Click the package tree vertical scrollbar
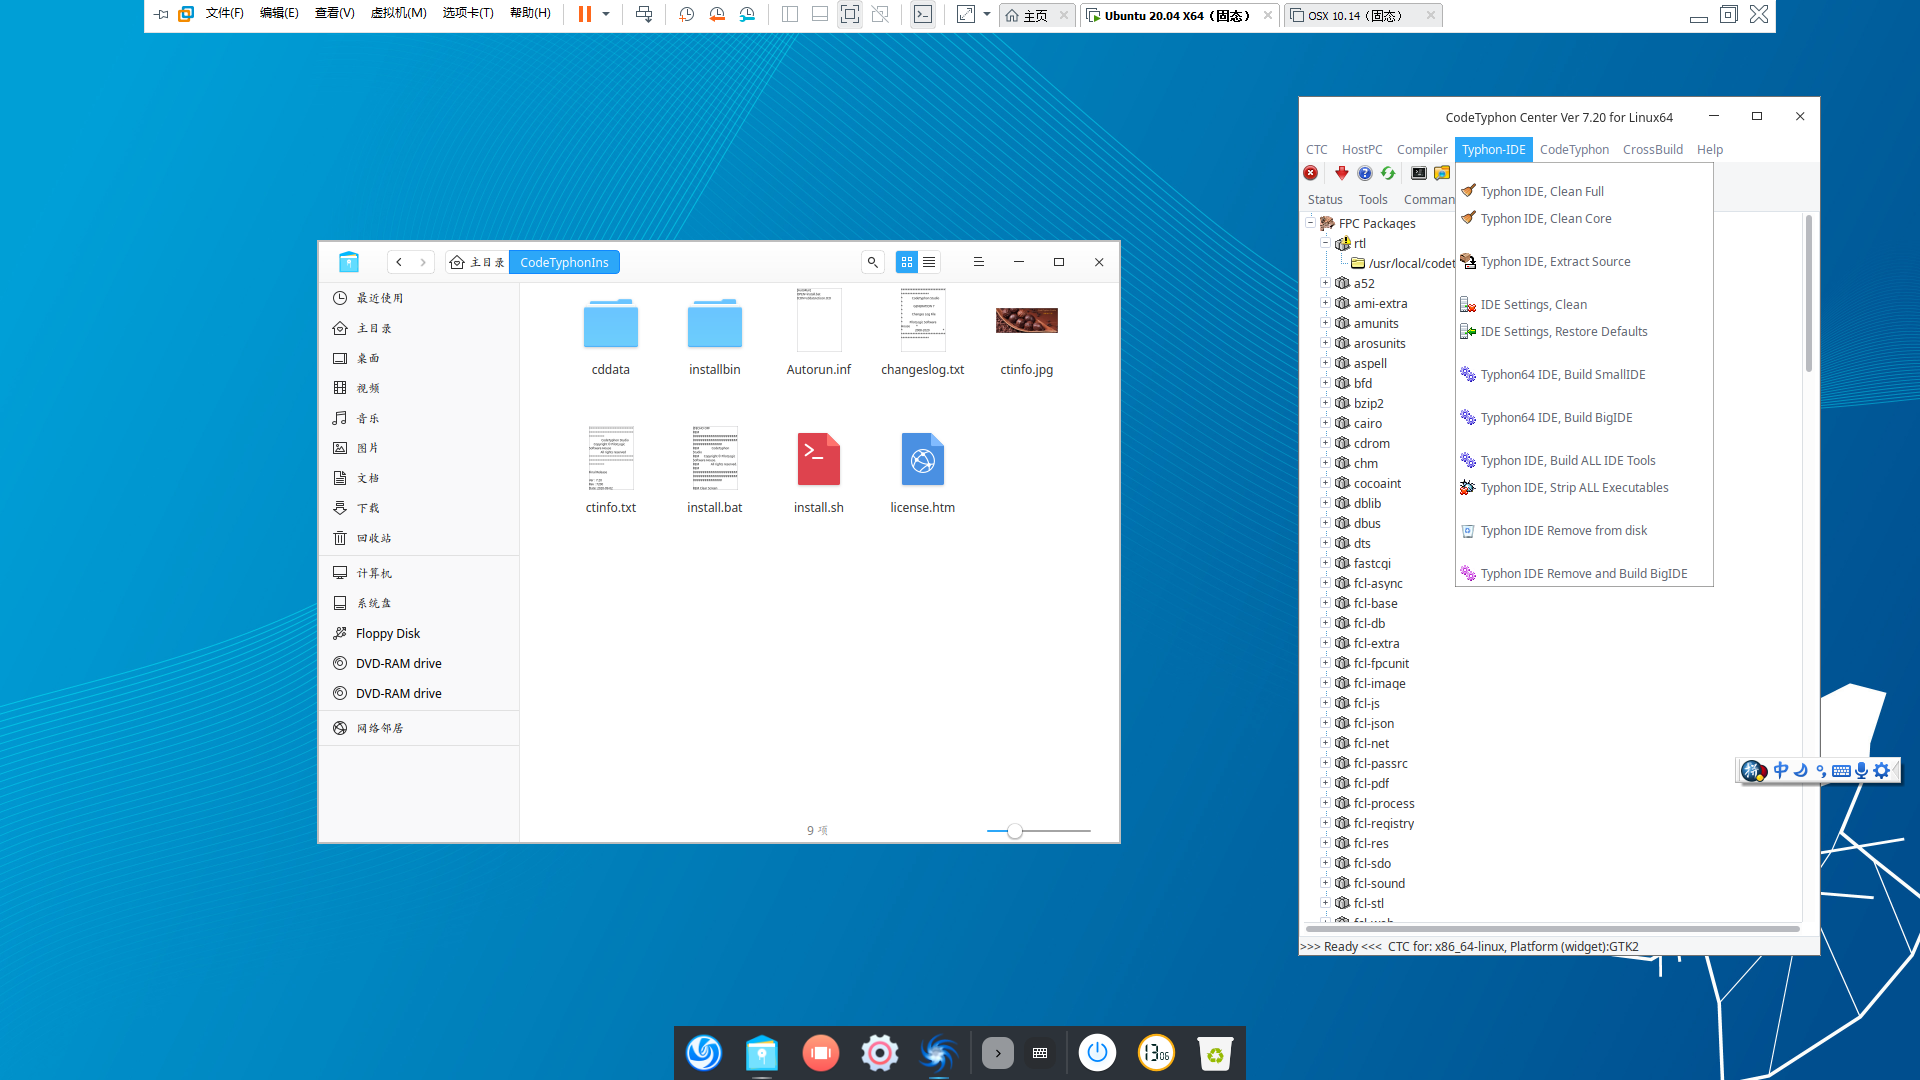The image size is (1920, 1080). pyautogui.click(x=1808, y=294)
